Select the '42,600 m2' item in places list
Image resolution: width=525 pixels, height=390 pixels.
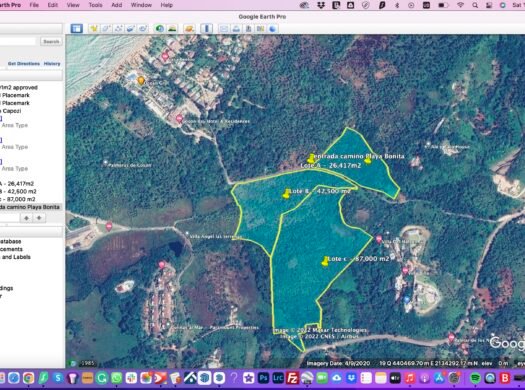(x=18, y=191)
